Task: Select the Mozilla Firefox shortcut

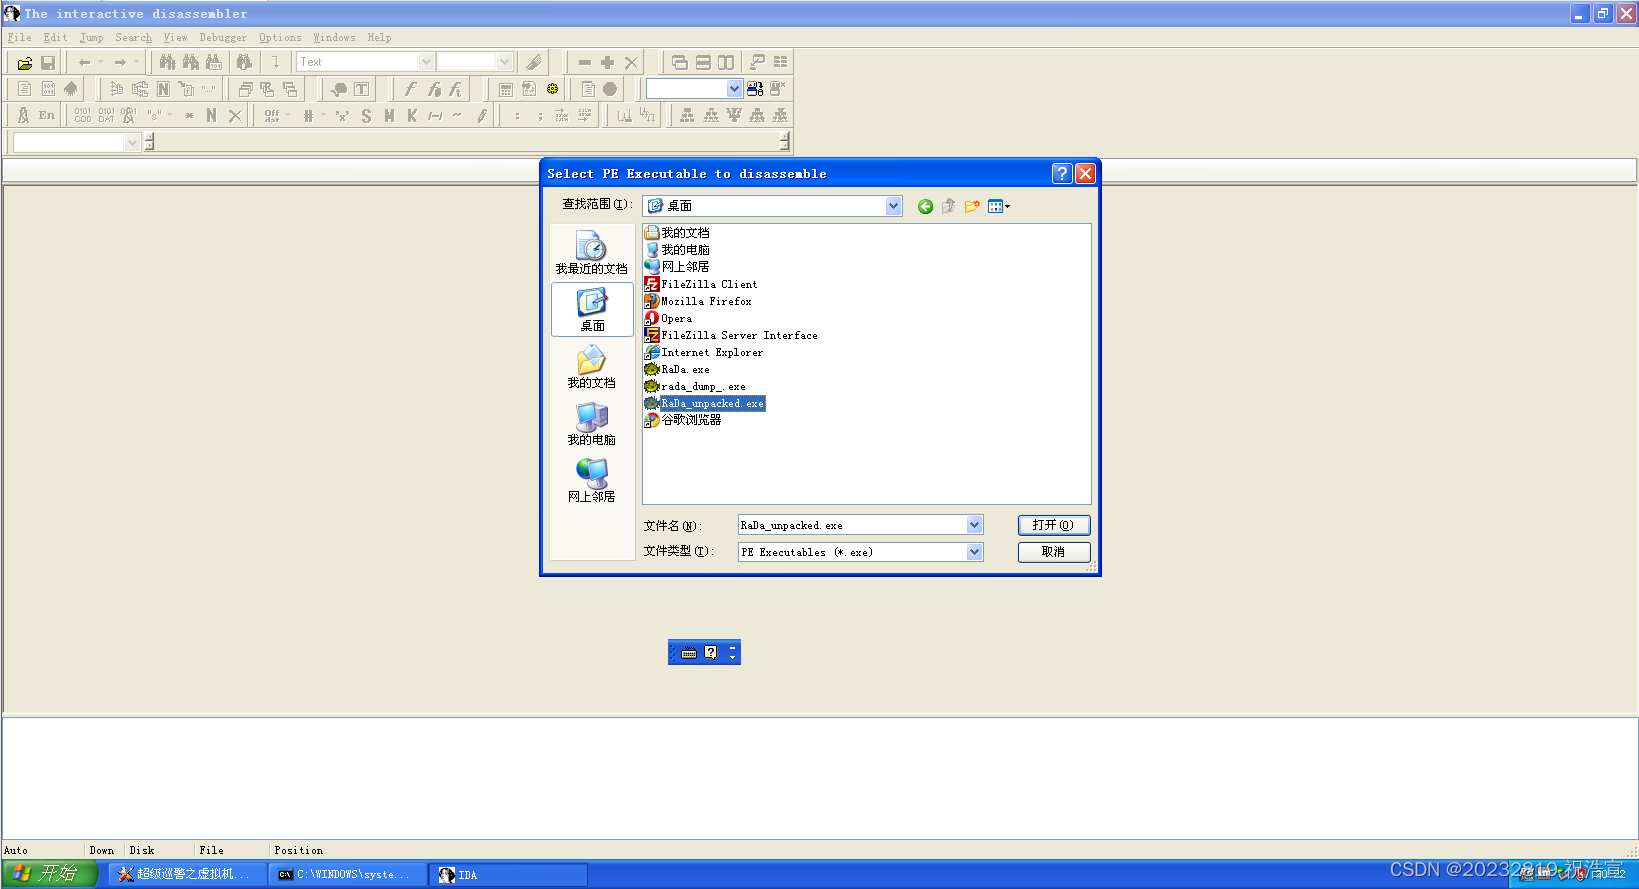Action: [698, 302]
